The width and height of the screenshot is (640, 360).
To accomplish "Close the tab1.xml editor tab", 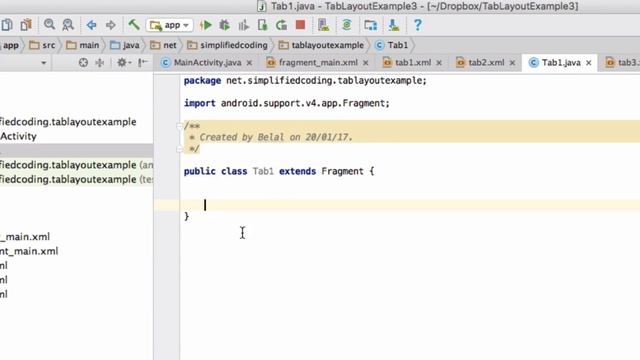I will (x=439, y=63).
